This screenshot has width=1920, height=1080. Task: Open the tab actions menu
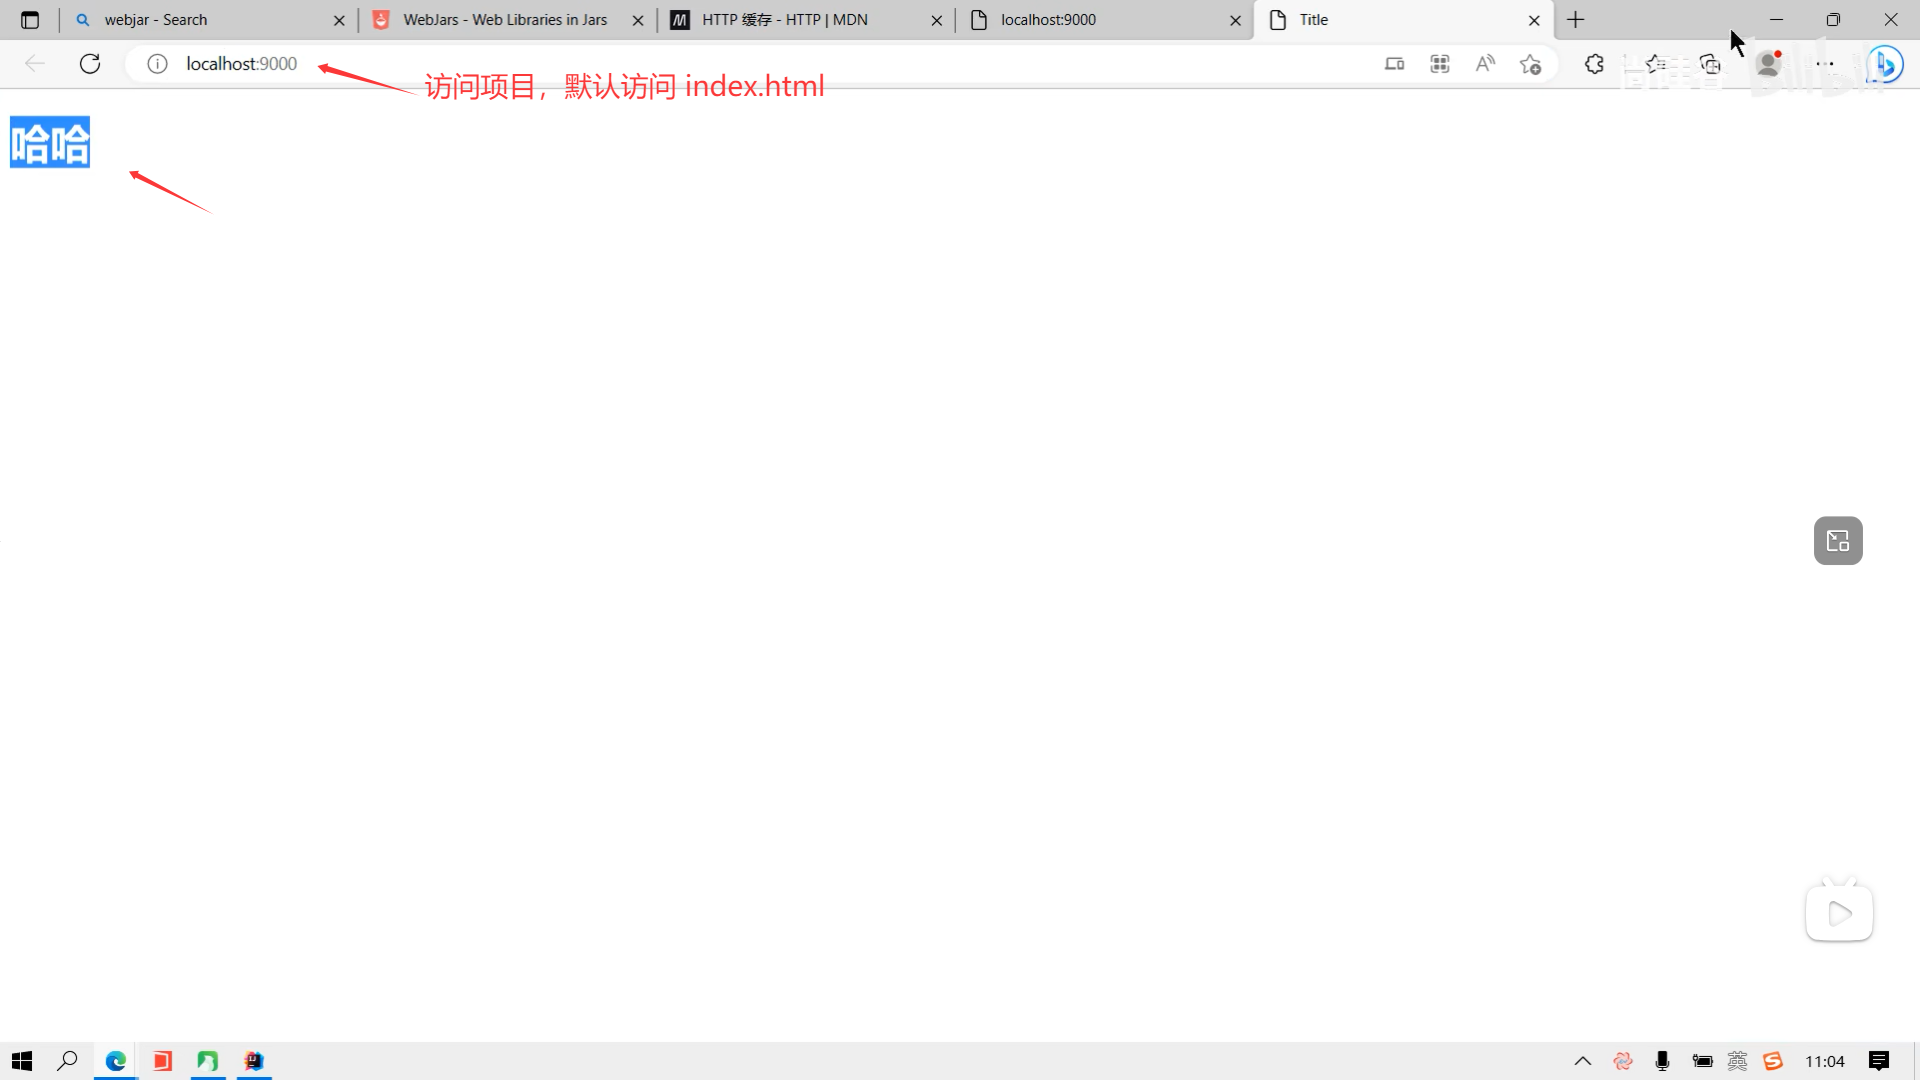(x=30, y=20)
